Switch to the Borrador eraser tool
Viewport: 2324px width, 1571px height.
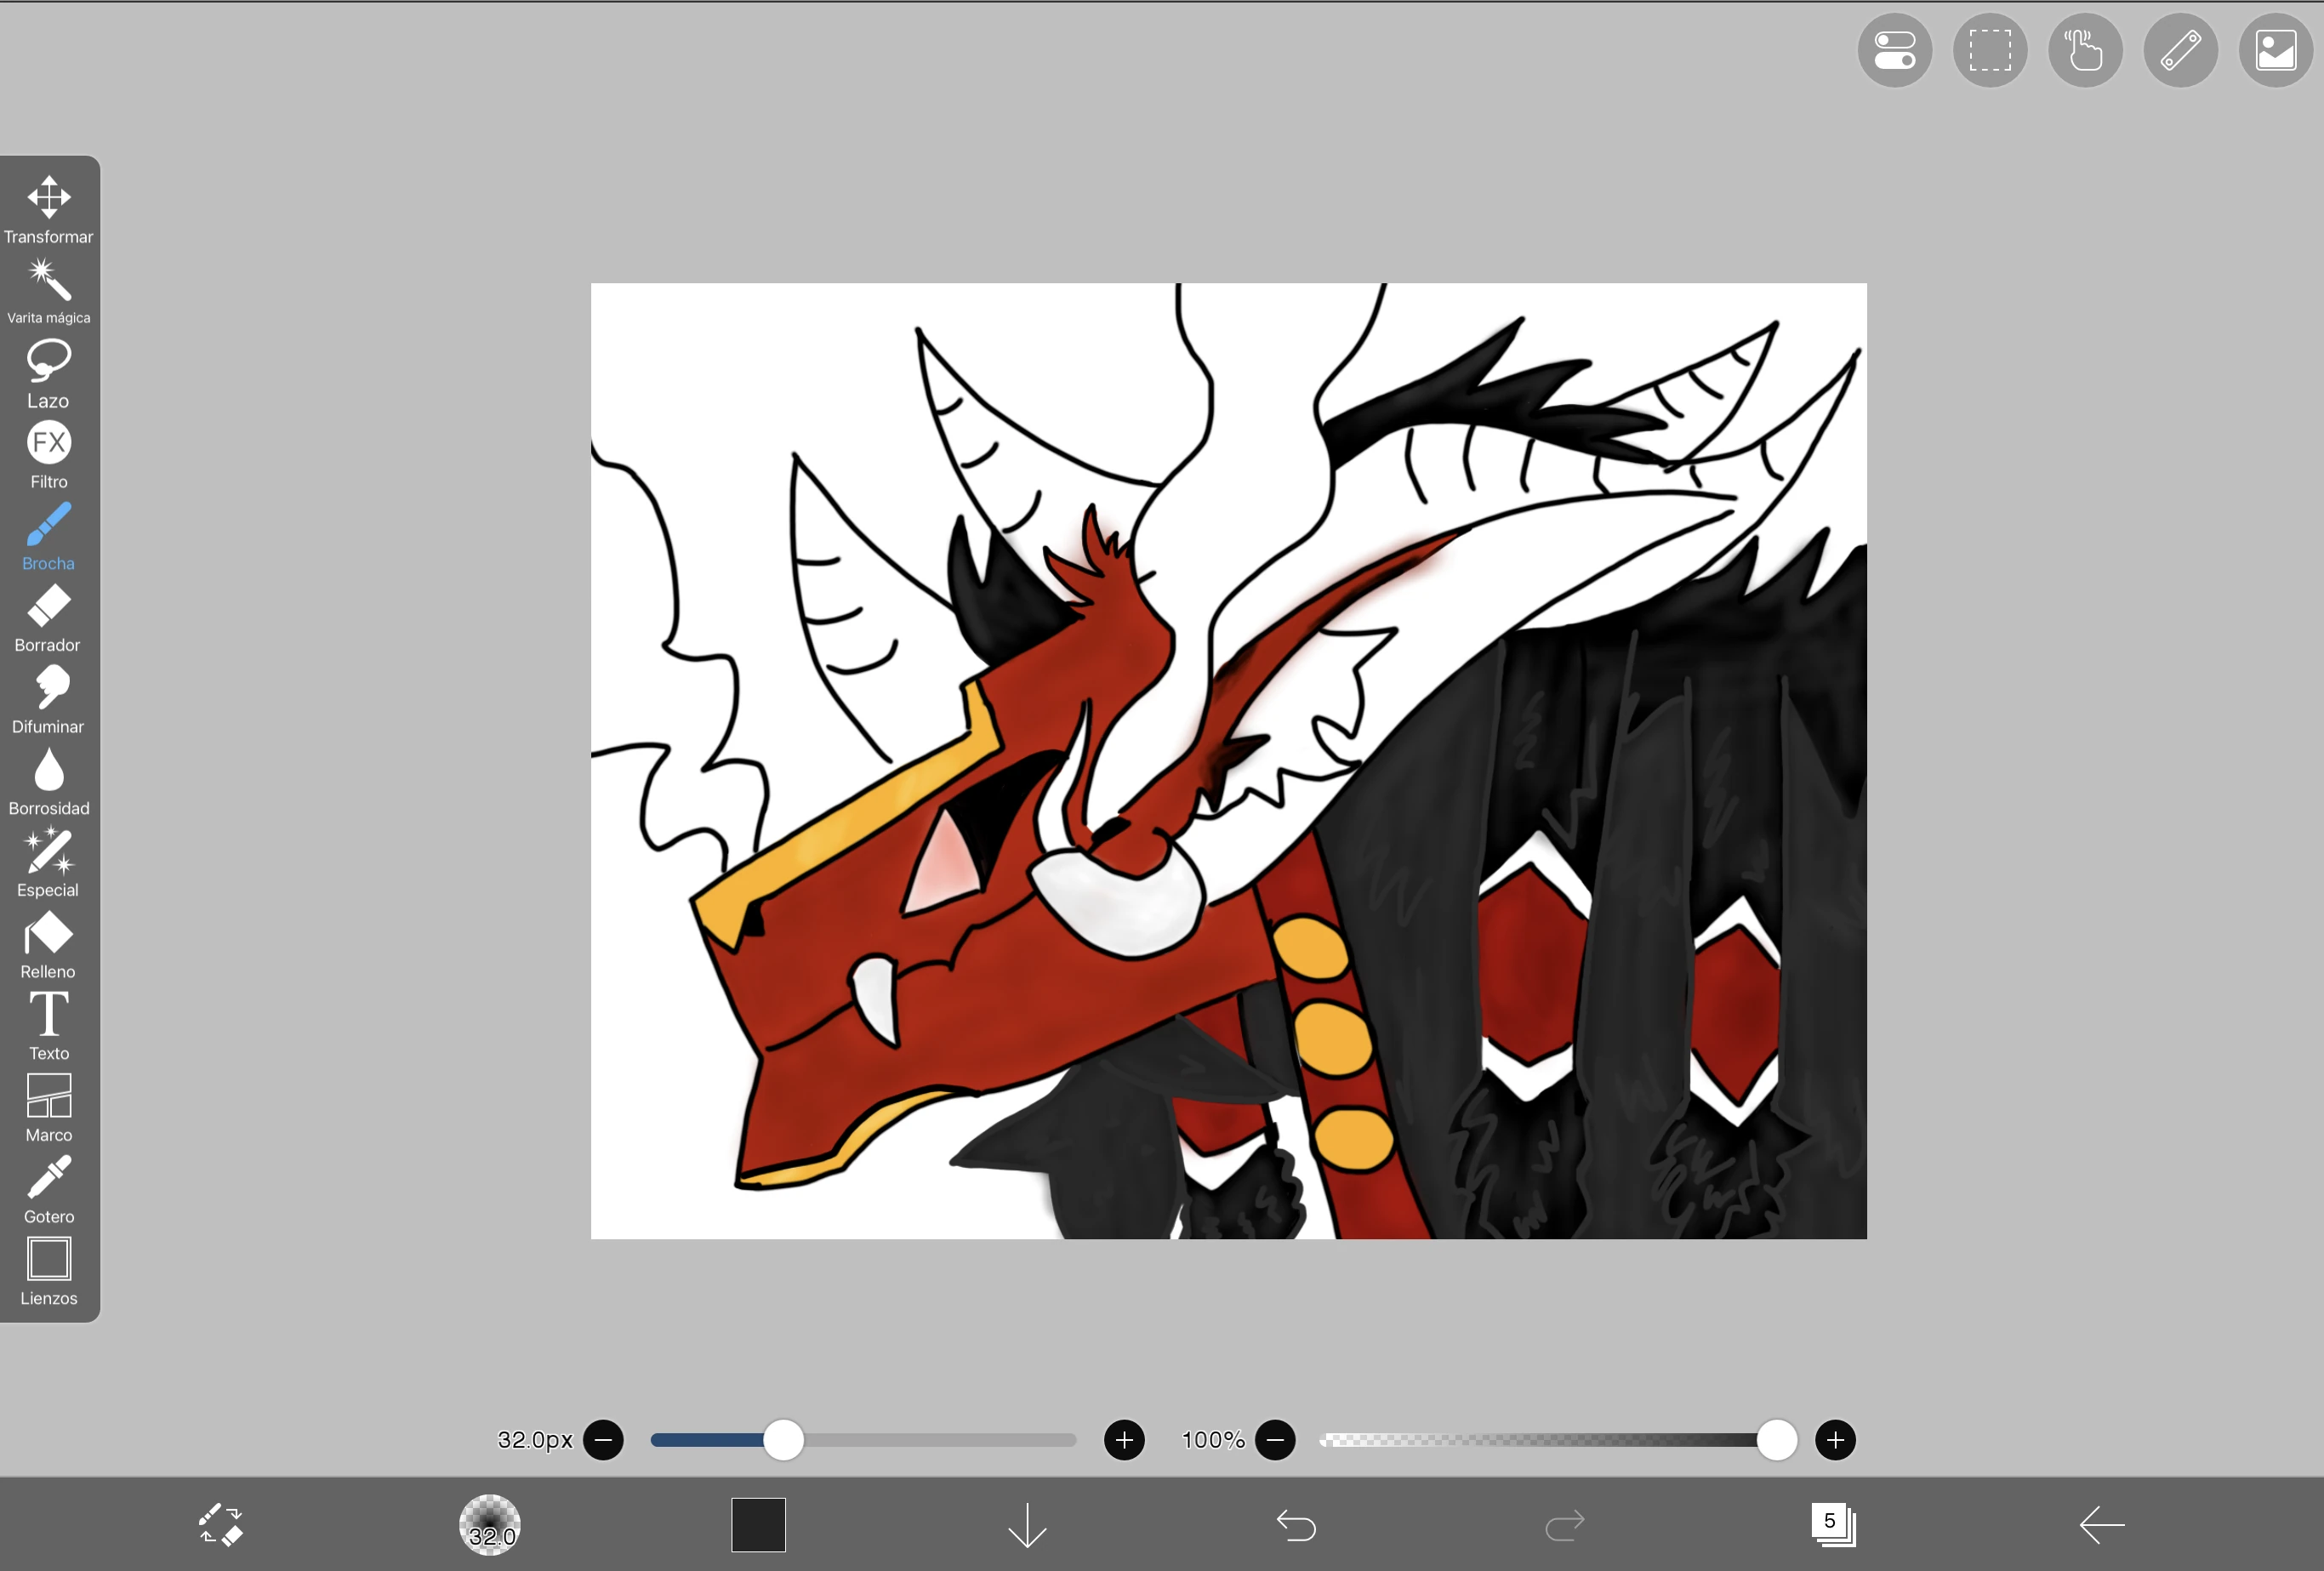click(48, 612)
